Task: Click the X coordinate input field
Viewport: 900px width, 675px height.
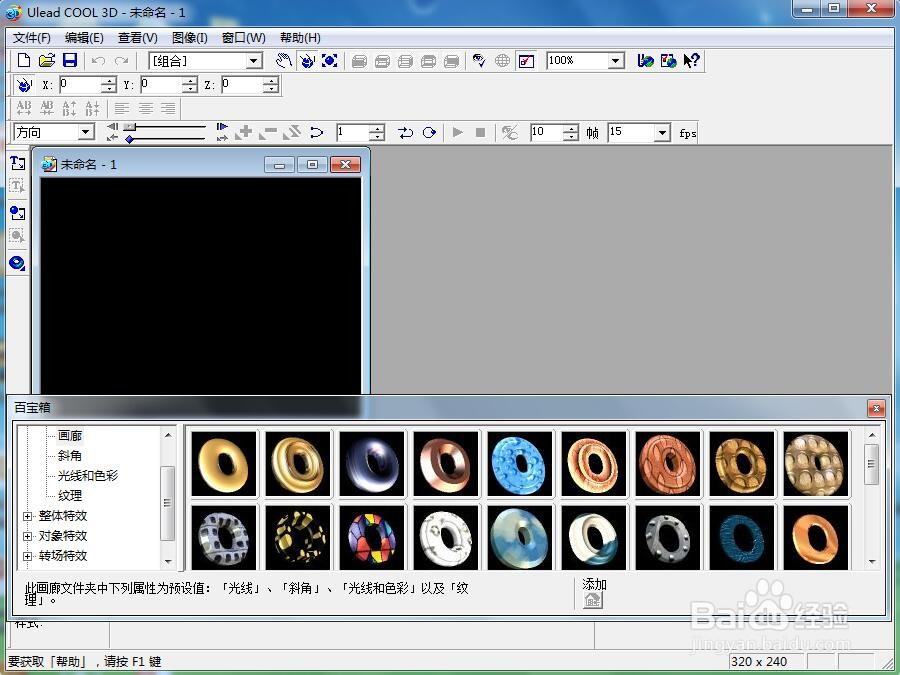Action: pos(81,85)
